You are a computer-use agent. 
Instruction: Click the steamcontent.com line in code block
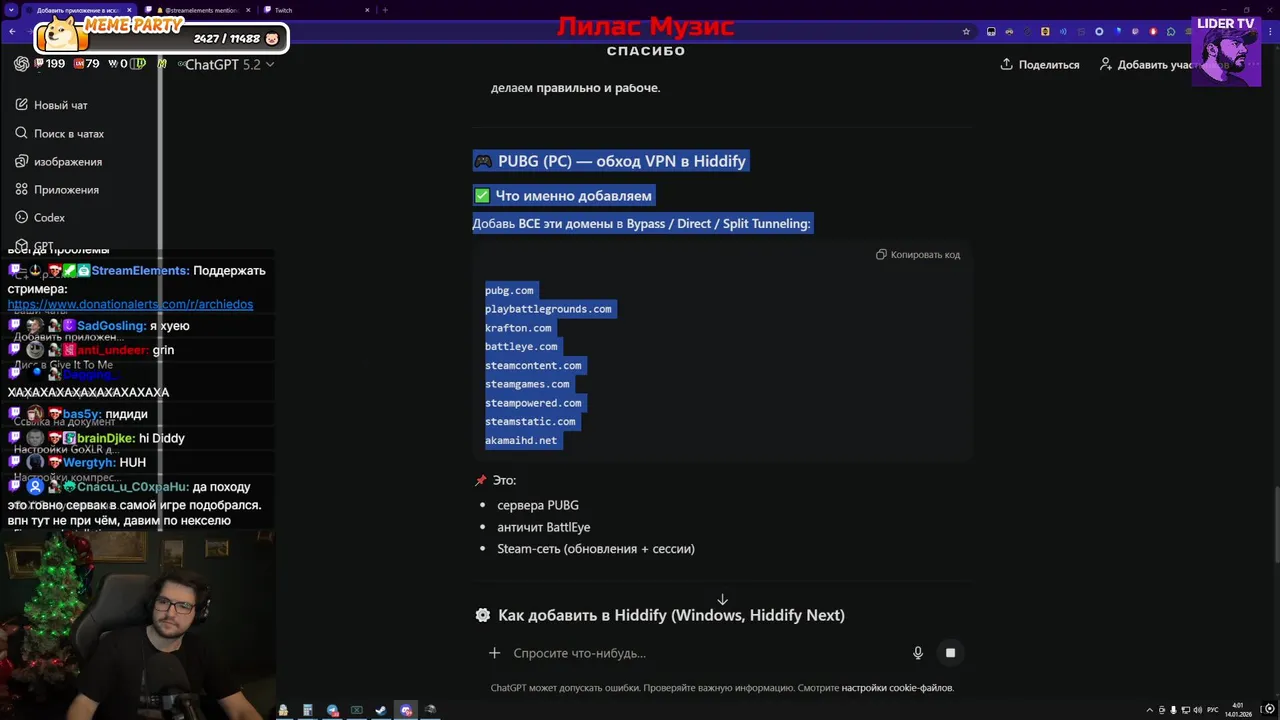(x=533, y=365)
